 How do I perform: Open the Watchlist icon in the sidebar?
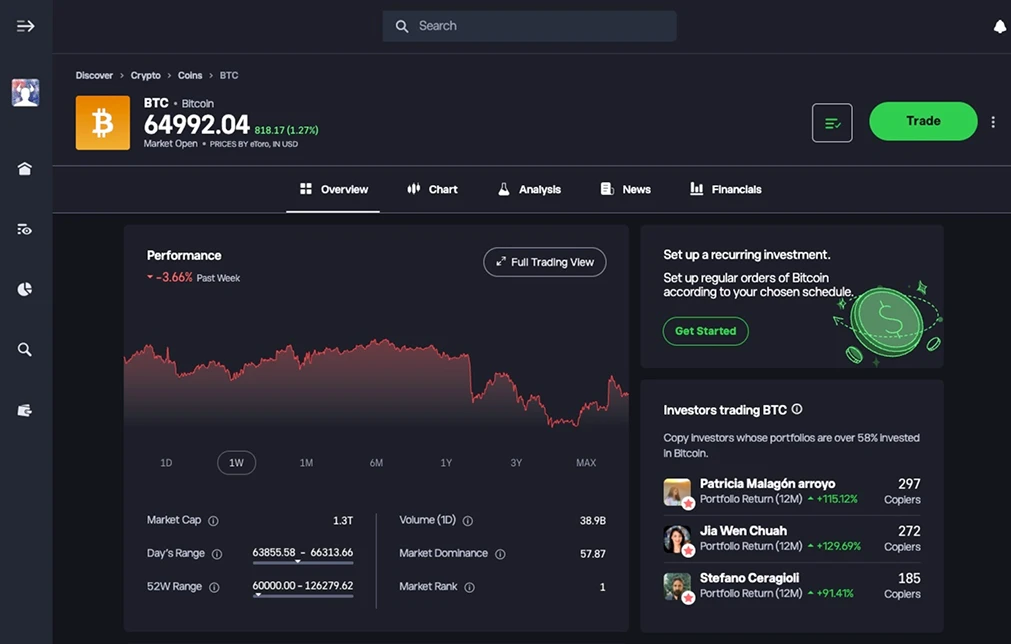pos(25,228)
